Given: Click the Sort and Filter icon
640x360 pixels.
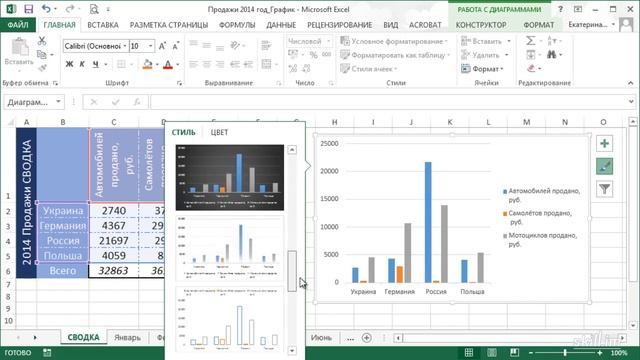Looking at the screenshot, I should click(x=551, y=41).
